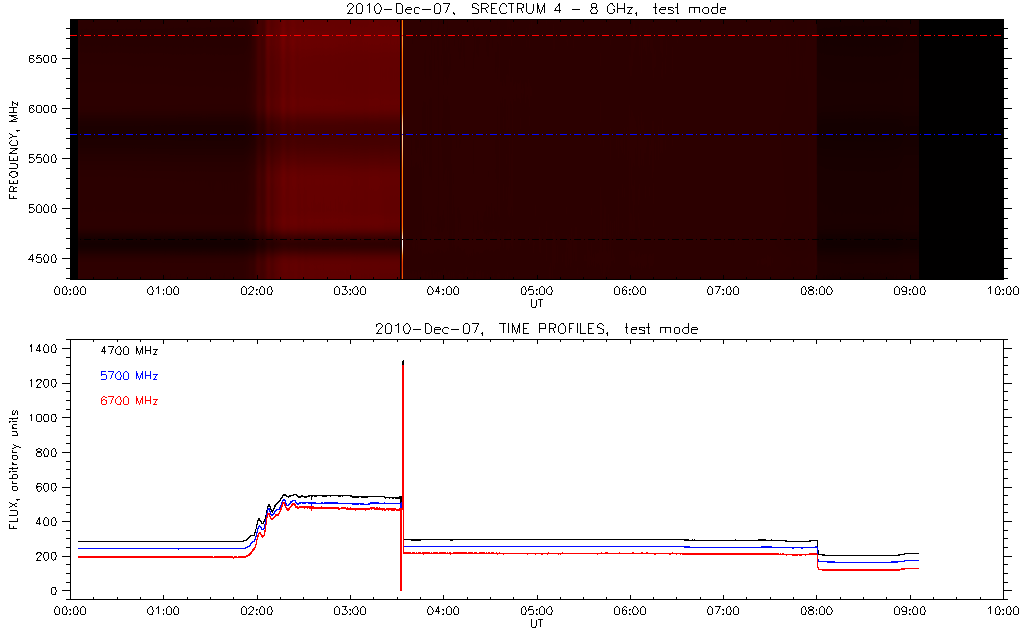This screenshot has height=640, width=1024.
Task: Click the UT label below the spectrogram
Action: [536, 302]
